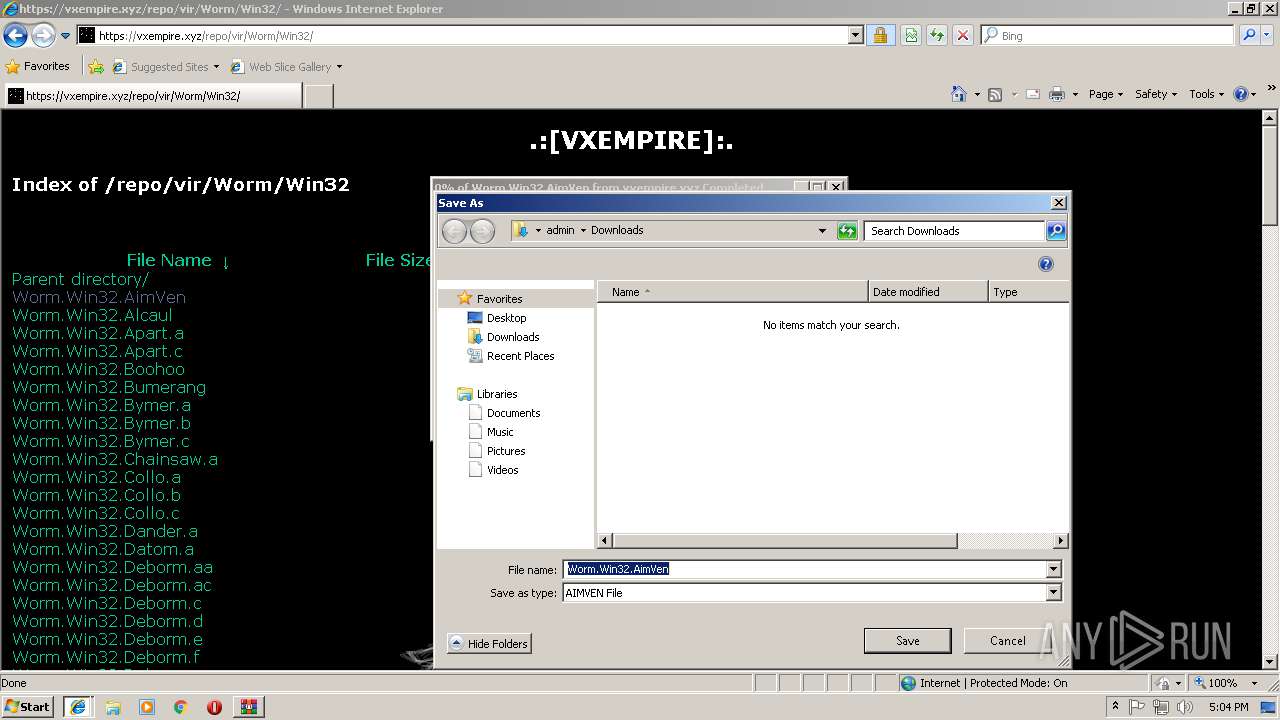This screenshot has width=1280, height=720.
Task: Open the Worm.Win32.Alcaul link
Action: pos(92,315)
